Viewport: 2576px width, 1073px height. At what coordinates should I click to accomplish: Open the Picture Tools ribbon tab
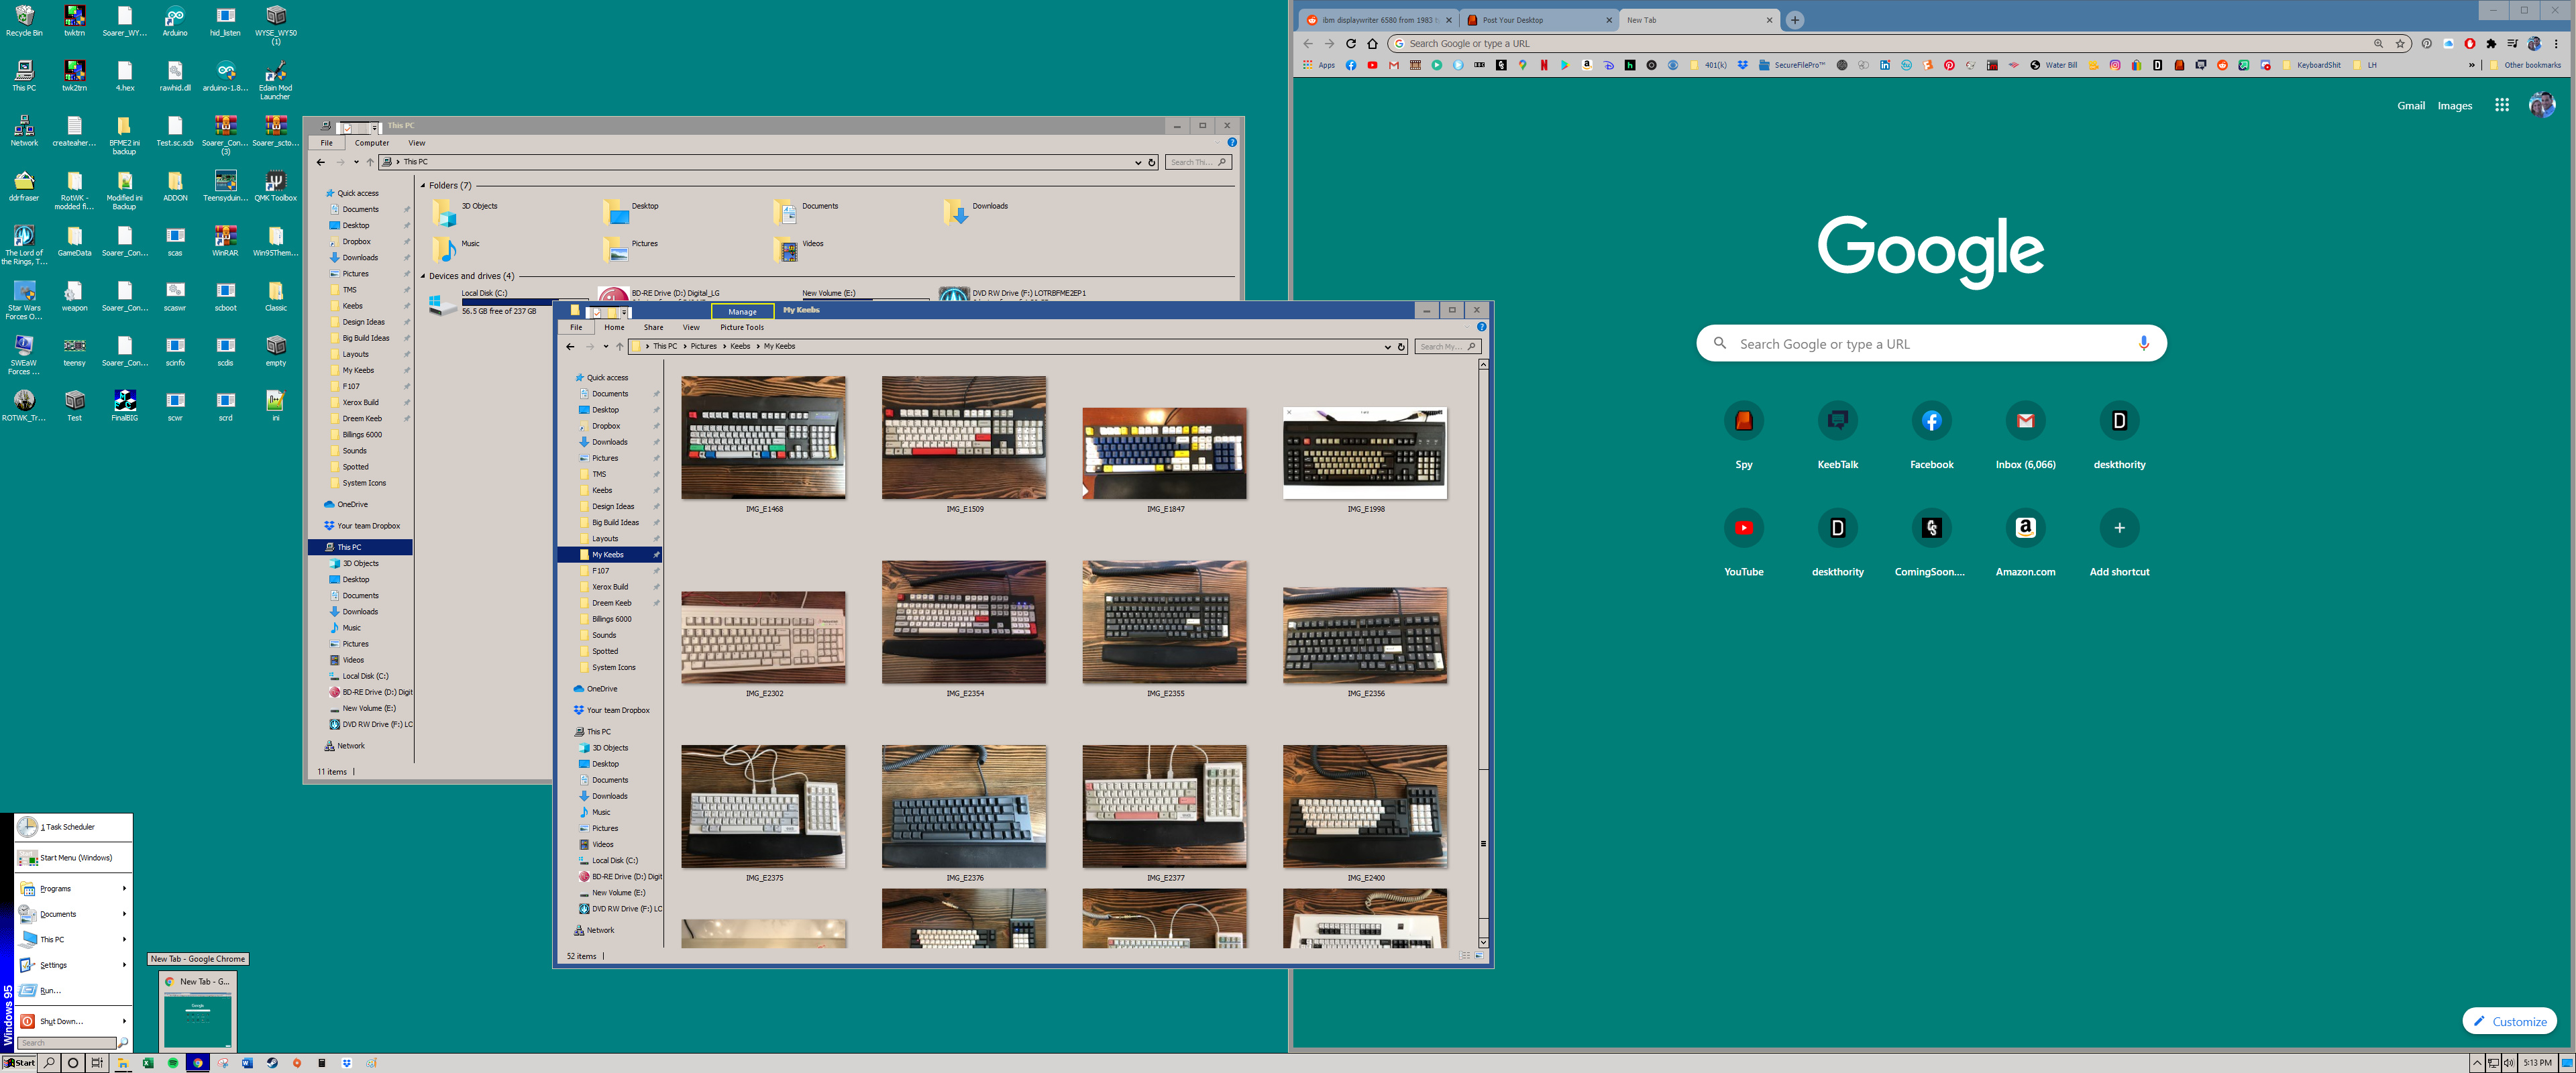click(x=741, y=327)
